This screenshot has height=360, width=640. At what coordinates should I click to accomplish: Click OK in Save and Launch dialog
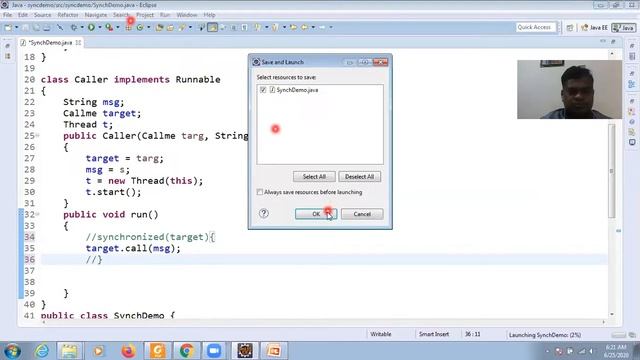[x=316, y=214]
